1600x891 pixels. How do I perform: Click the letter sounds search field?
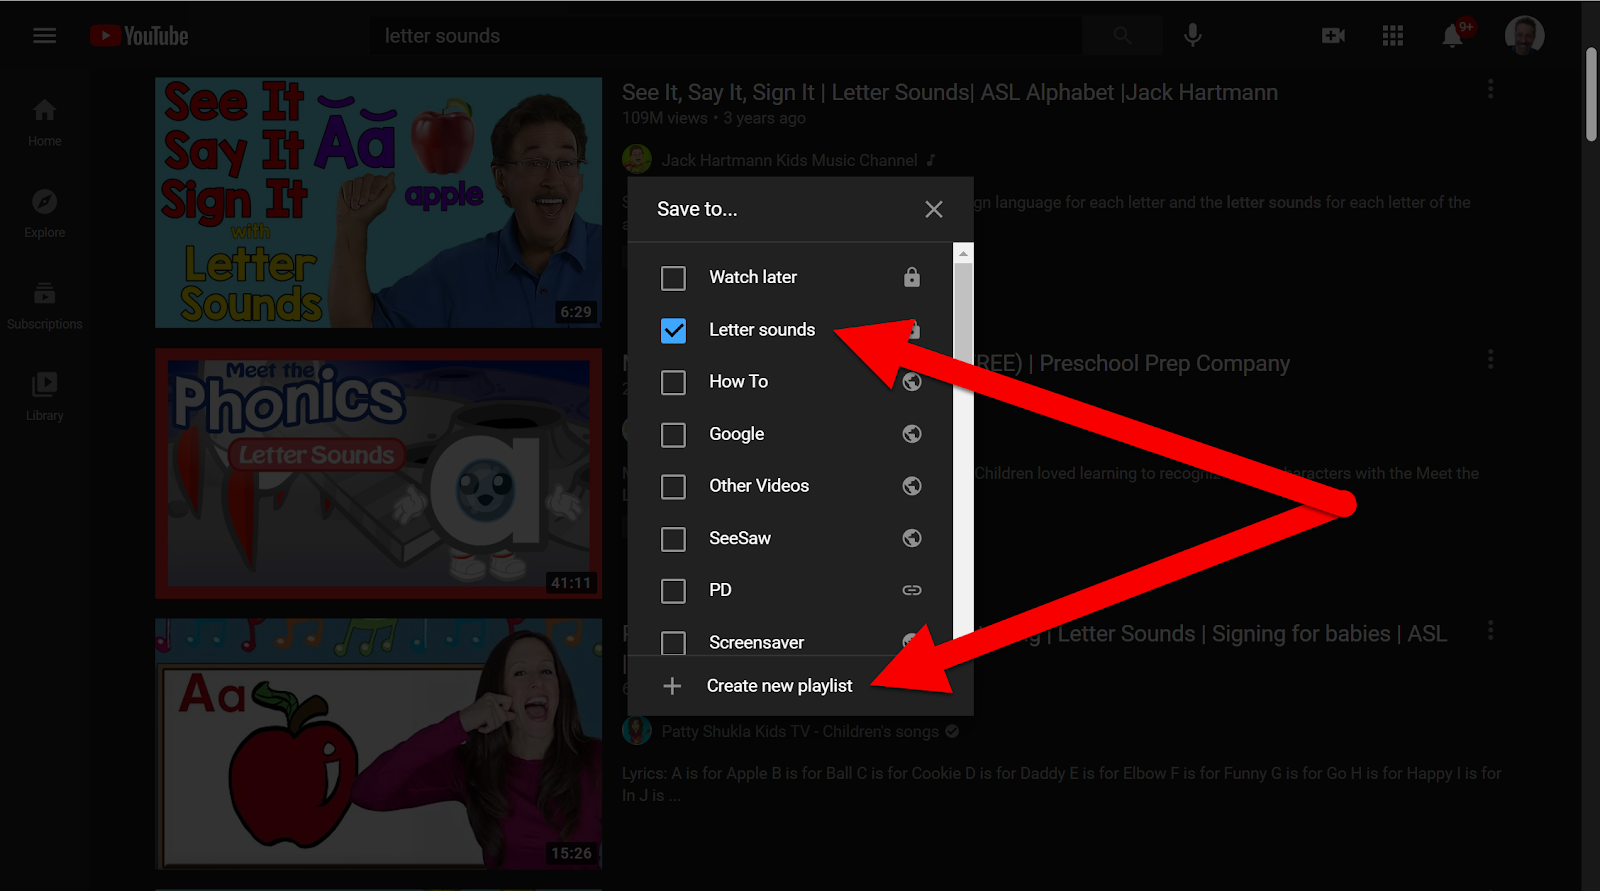[x=728, y=36]
